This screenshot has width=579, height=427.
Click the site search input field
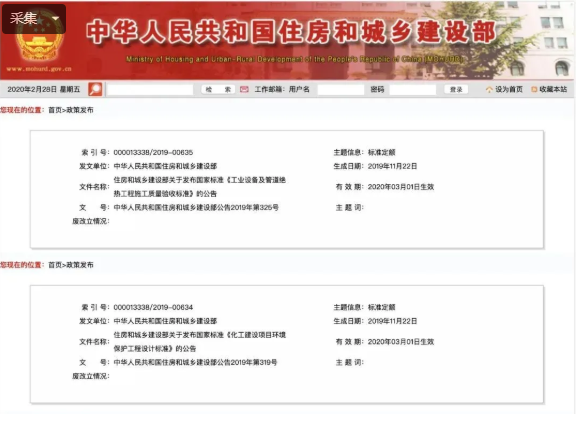coord(150,89)
